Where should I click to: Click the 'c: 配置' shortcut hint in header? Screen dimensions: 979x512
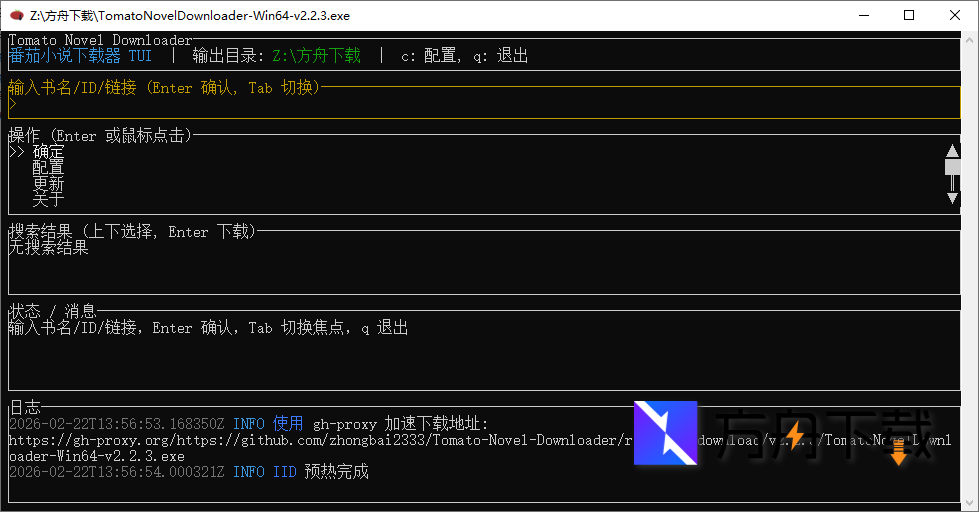tap(428, 56)
